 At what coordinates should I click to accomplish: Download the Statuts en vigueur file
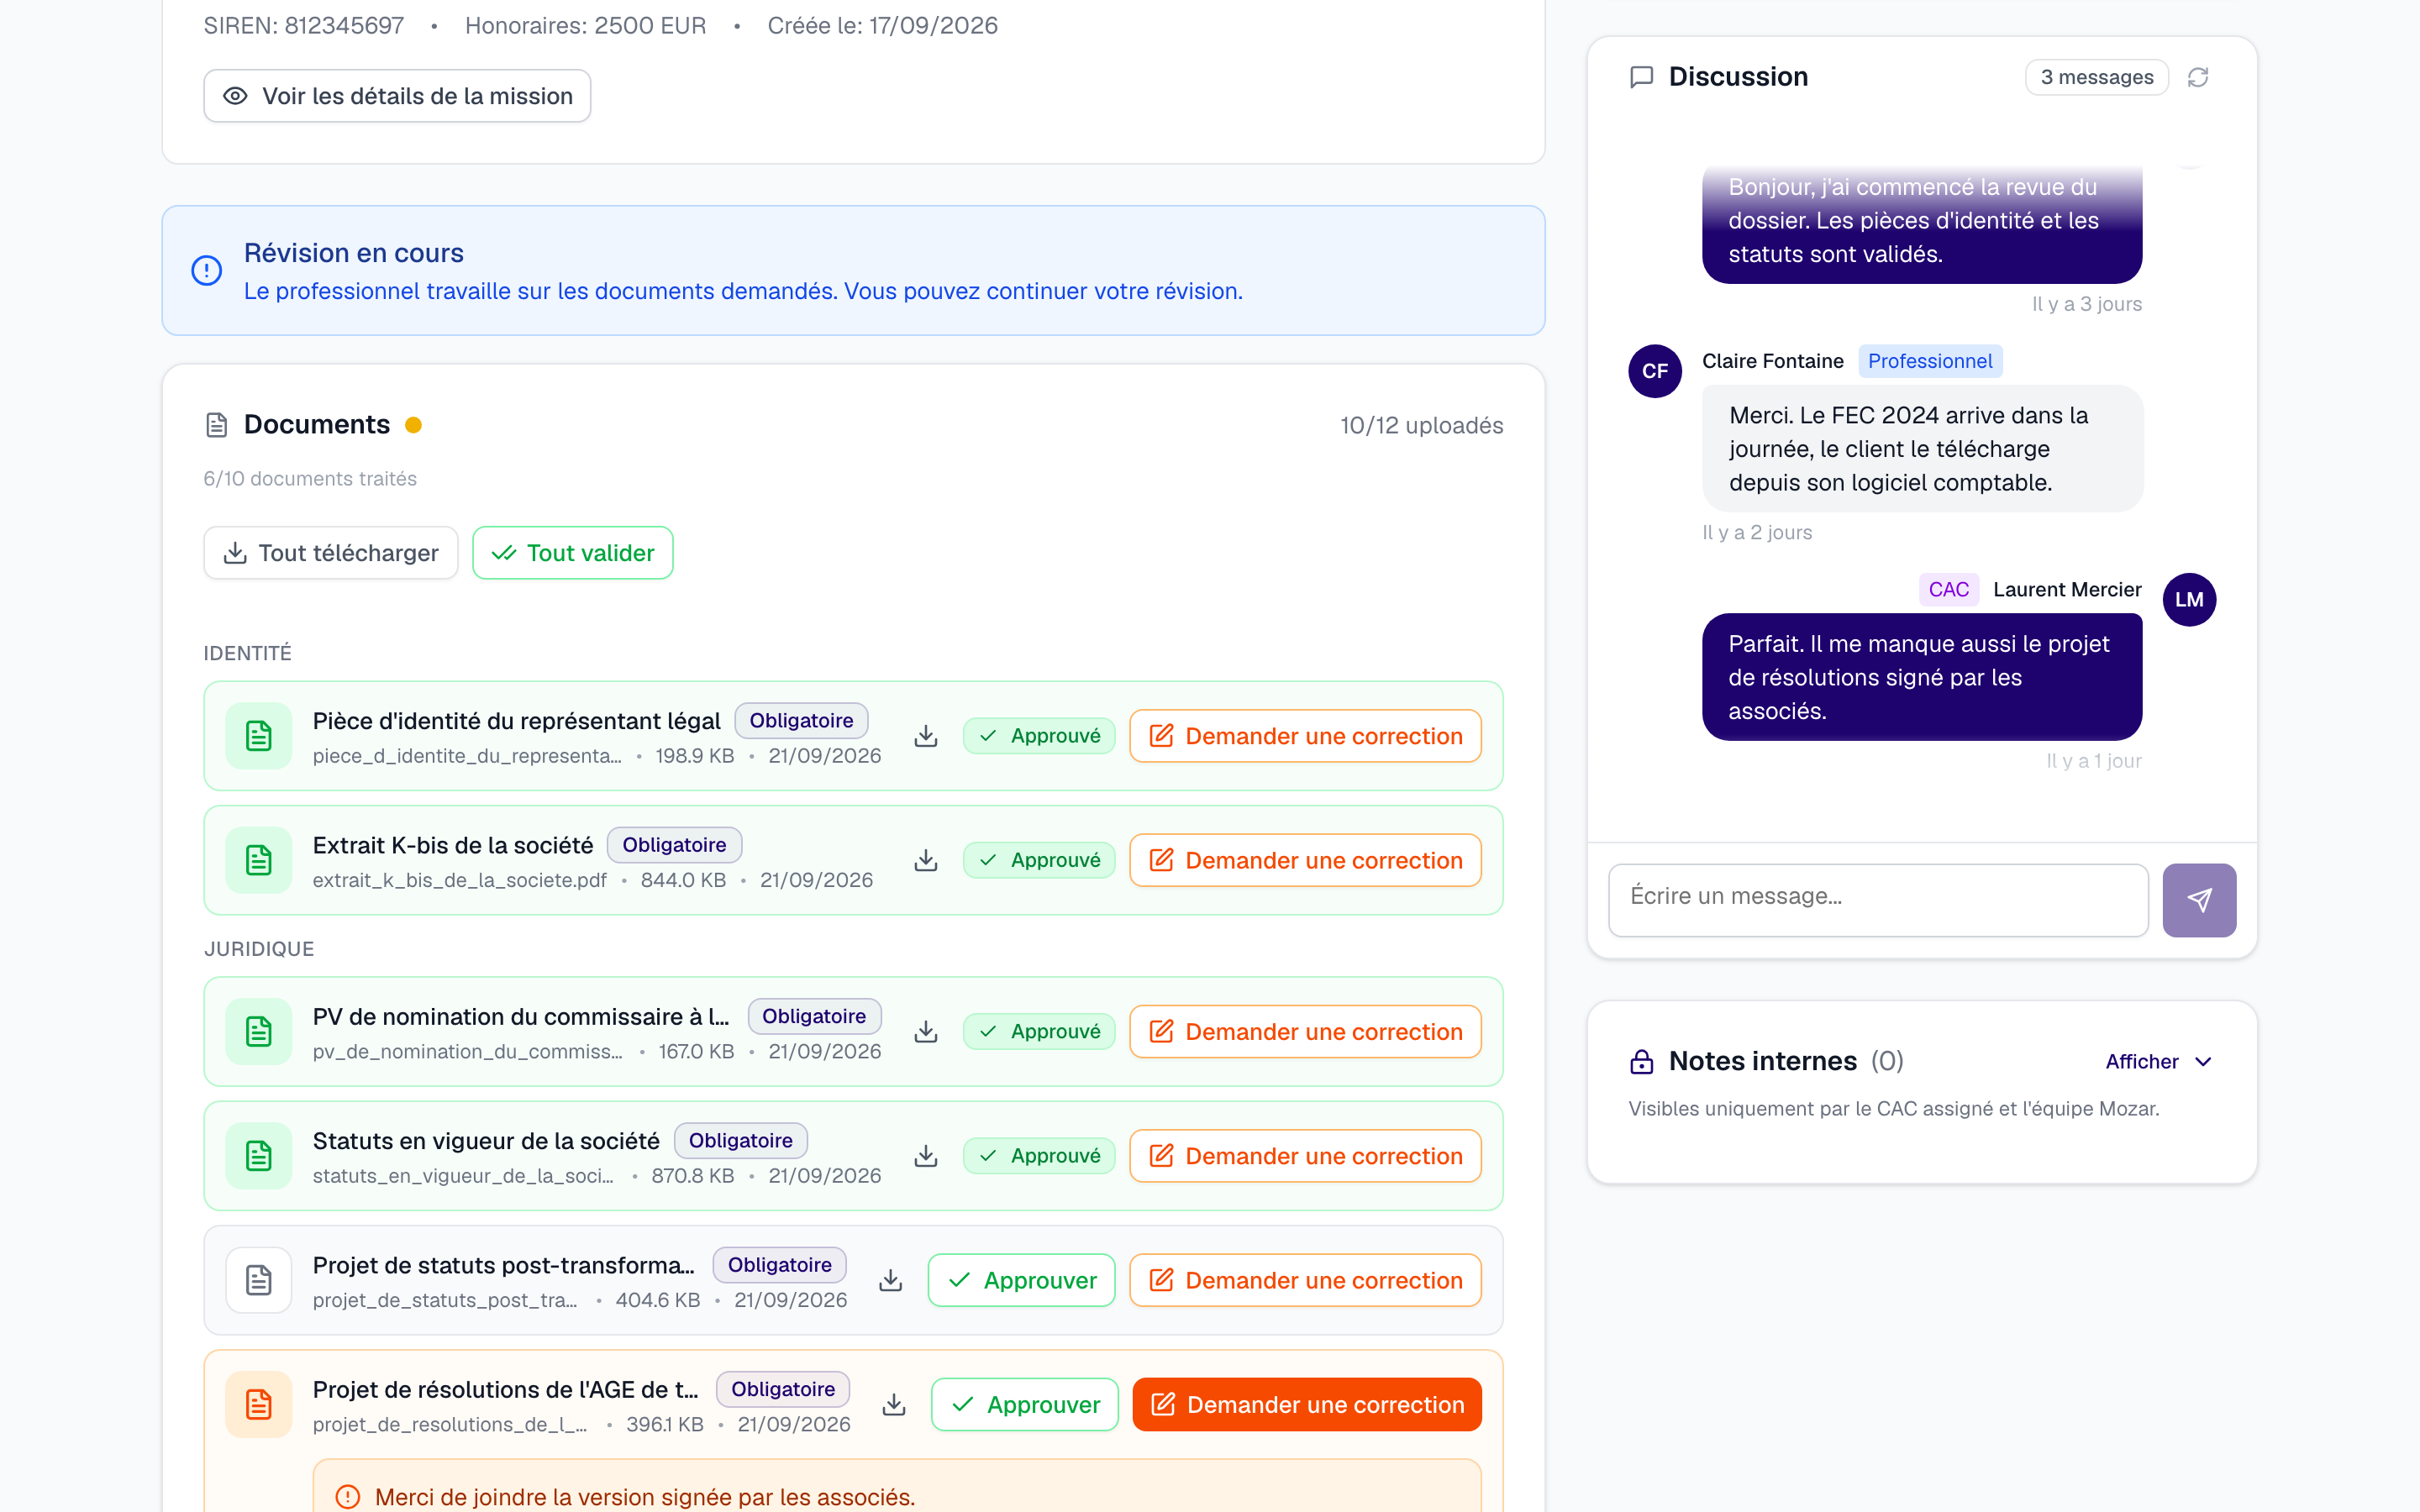926,1156
